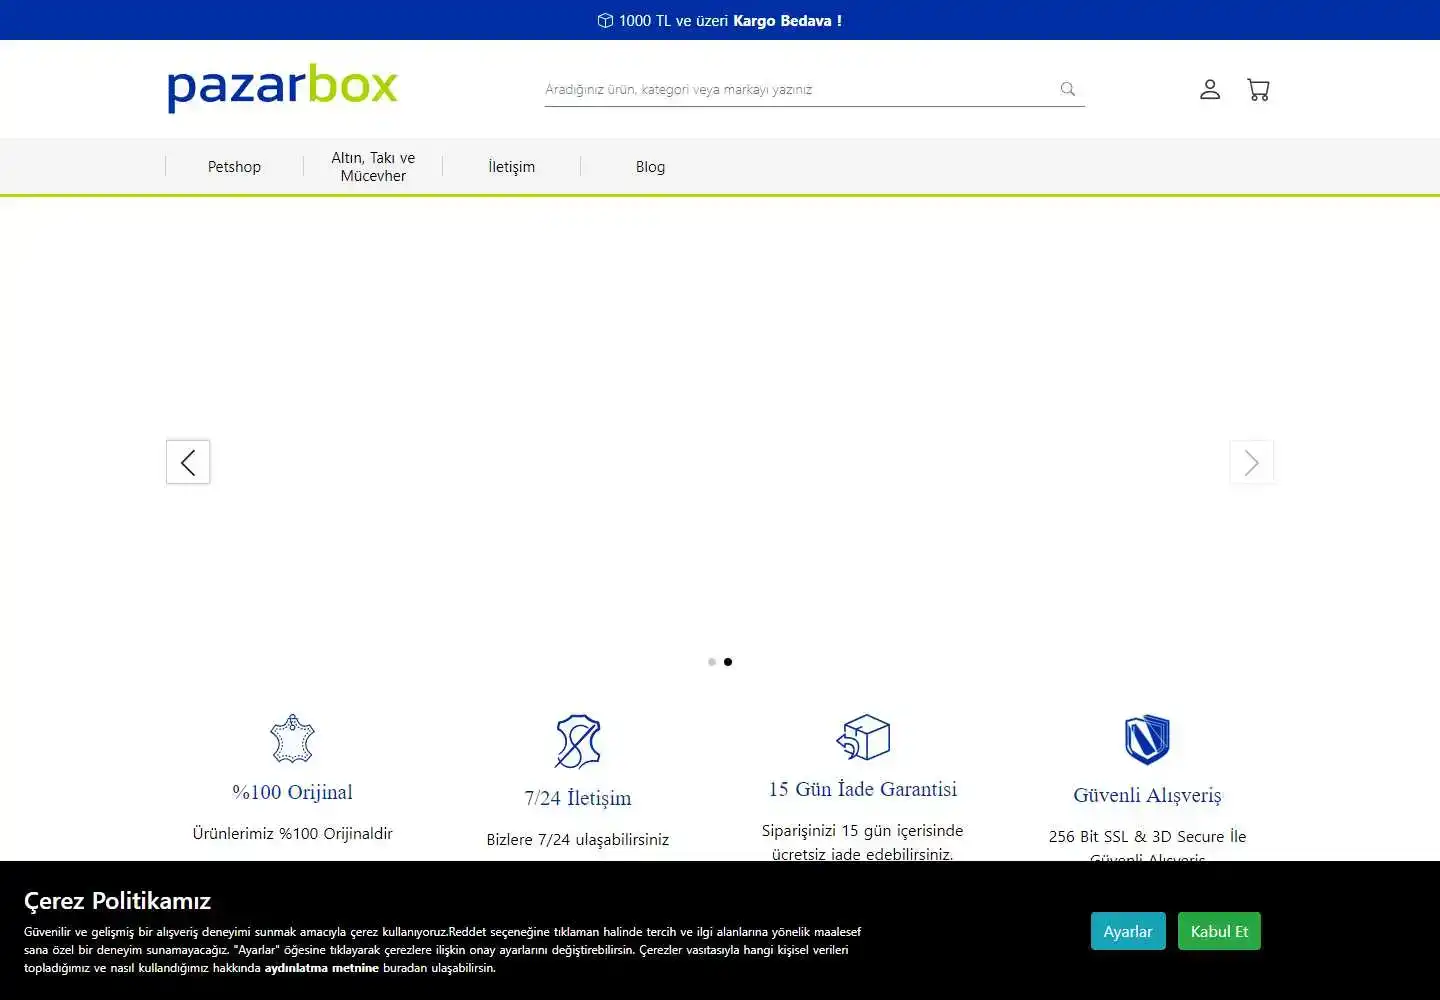Image resolution: width=1440 pixels, height=1000 pixels.
Task: Click the Ayarlar cookie settings button
Action: pyautogui.click(x=1128, y=931)
